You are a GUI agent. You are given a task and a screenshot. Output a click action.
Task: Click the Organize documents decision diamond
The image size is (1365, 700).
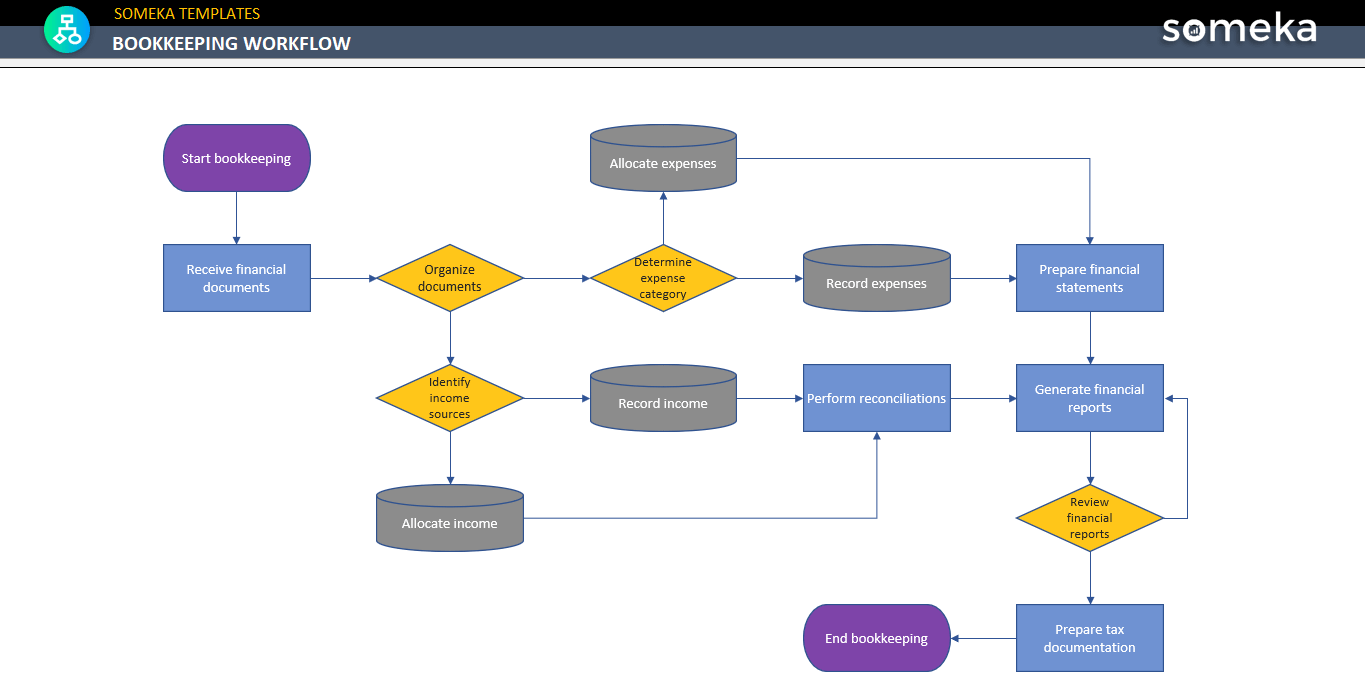point(449,278)
